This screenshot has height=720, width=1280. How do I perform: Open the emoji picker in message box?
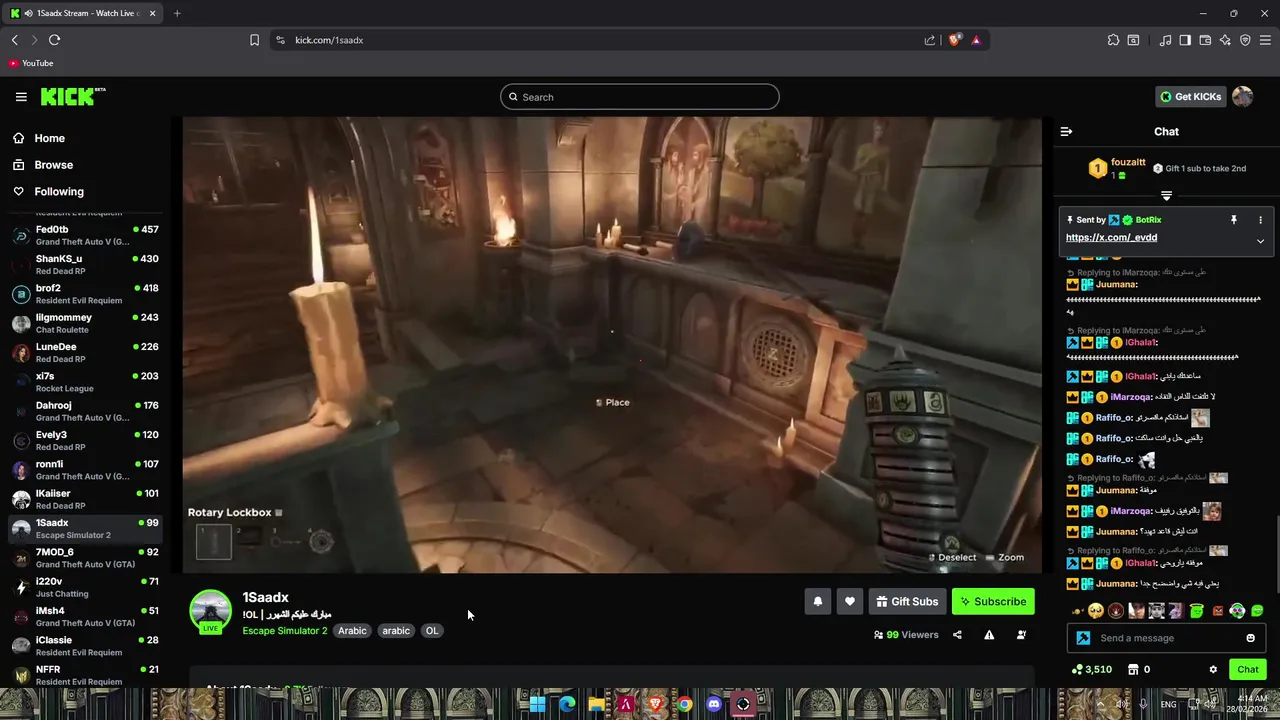pos(1250,638)
